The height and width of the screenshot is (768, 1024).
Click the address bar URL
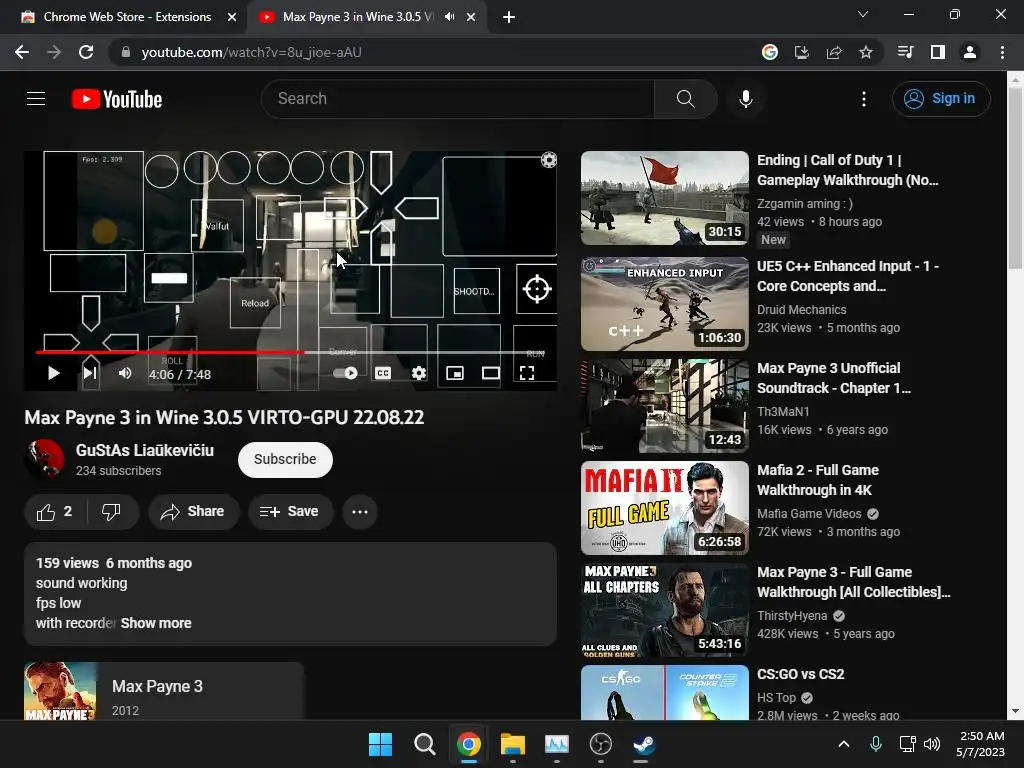pyautogui.click(x=251, y=52)
